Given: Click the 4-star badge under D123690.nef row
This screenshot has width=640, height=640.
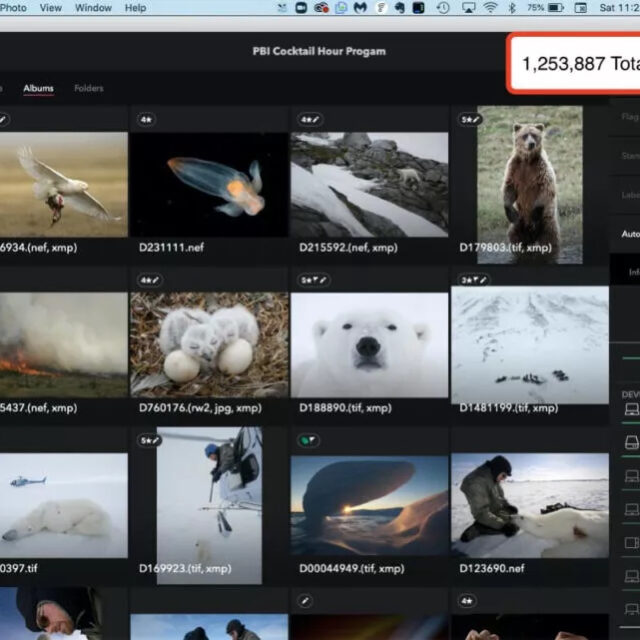Looking at the screenshot, I should pyautogui.click(x=467, y=601).
